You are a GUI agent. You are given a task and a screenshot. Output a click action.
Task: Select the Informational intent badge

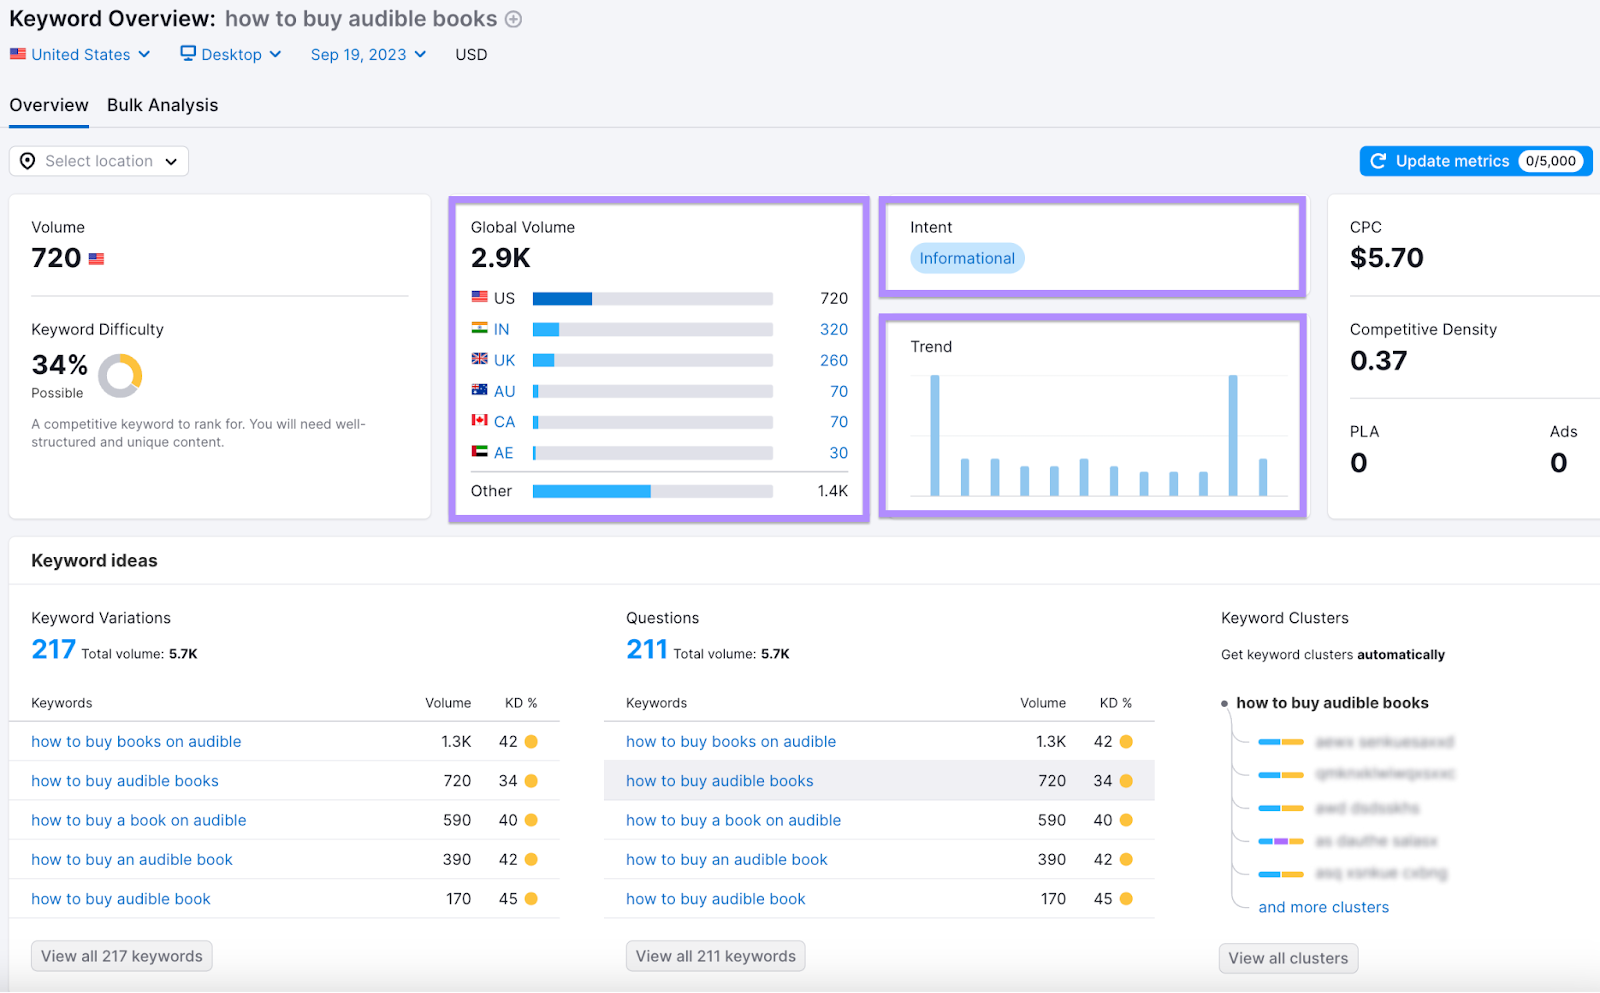[966, 258]
